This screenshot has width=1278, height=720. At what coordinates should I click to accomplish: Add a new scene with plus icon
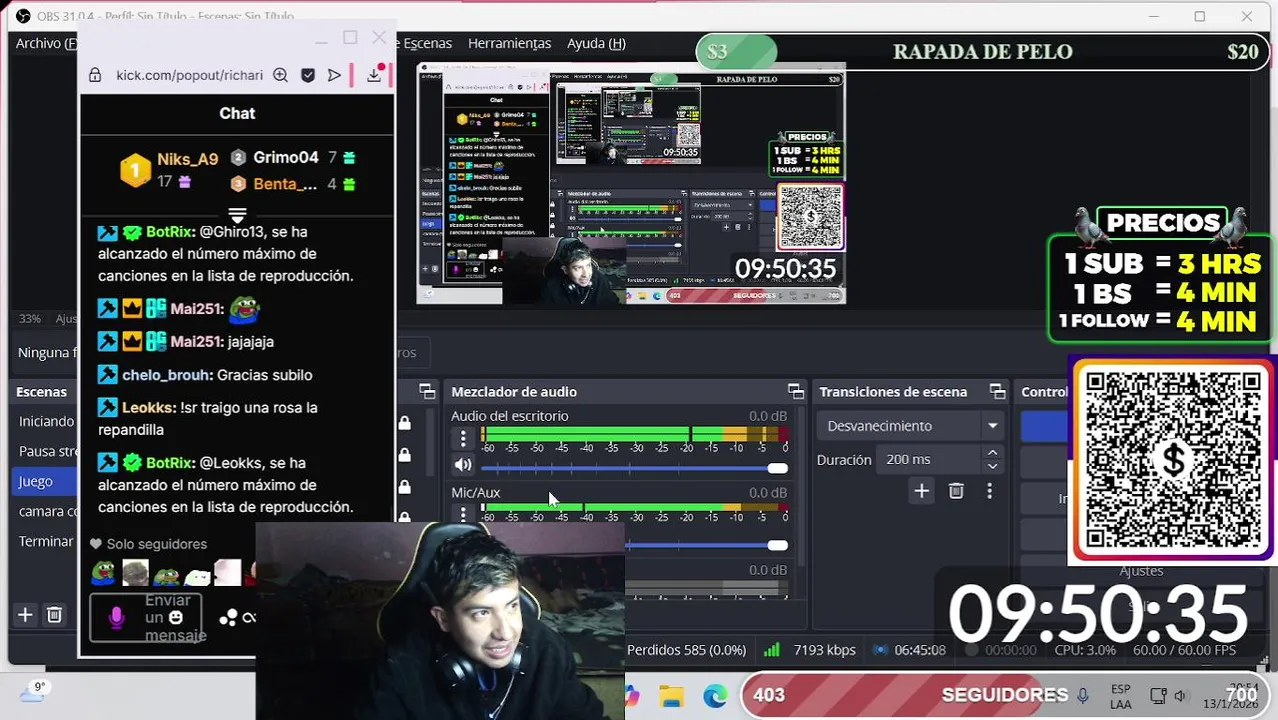25,615
